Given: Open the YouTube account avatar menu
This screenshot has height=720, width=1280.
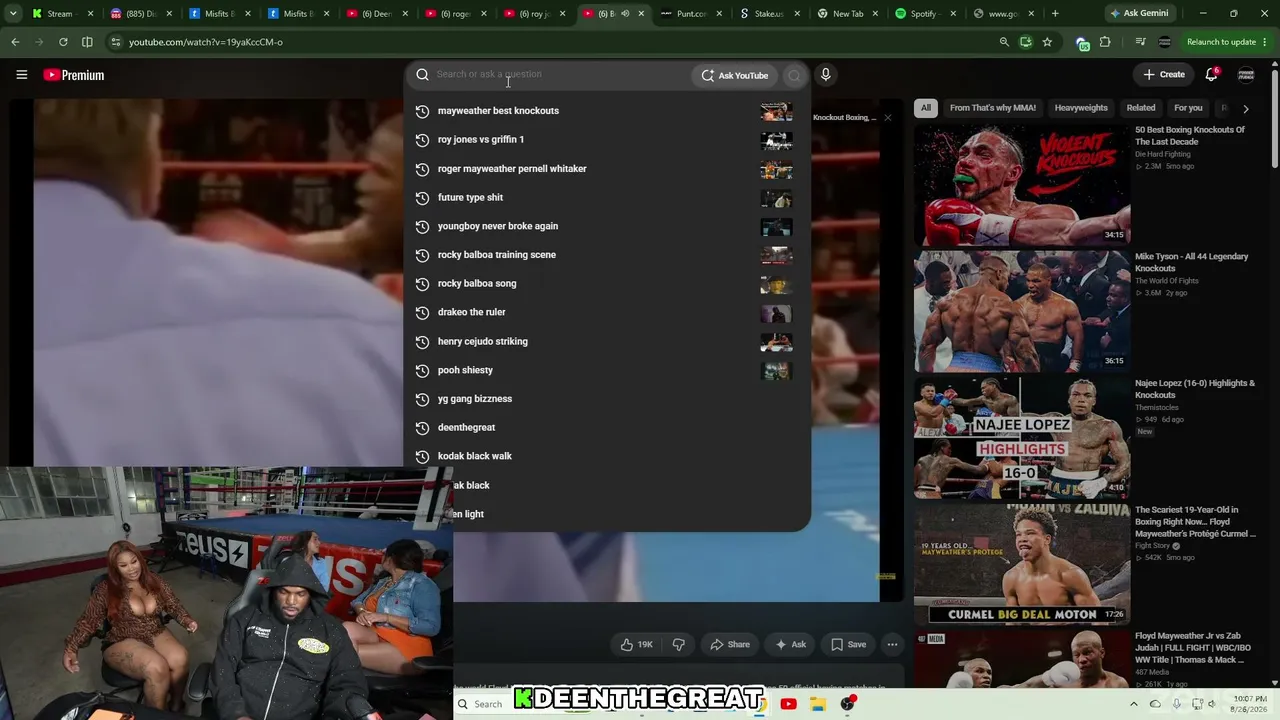Looking at the screenshot, I should (x=1246, y=75).
